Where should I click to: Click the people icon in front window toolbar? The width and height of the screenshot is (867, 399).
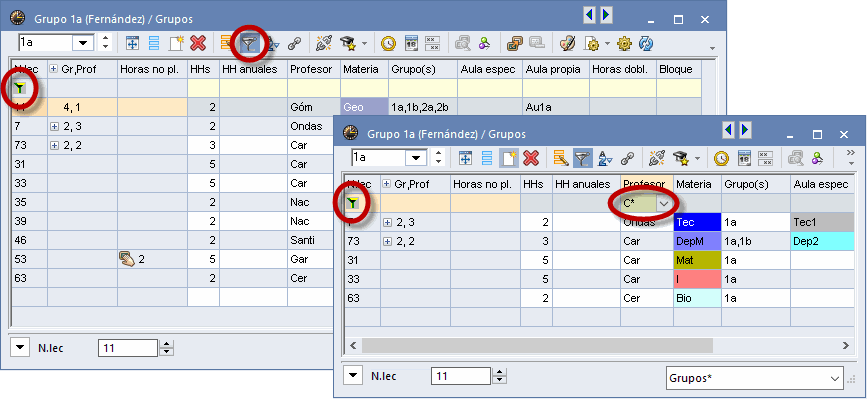[x=817, y=159]
